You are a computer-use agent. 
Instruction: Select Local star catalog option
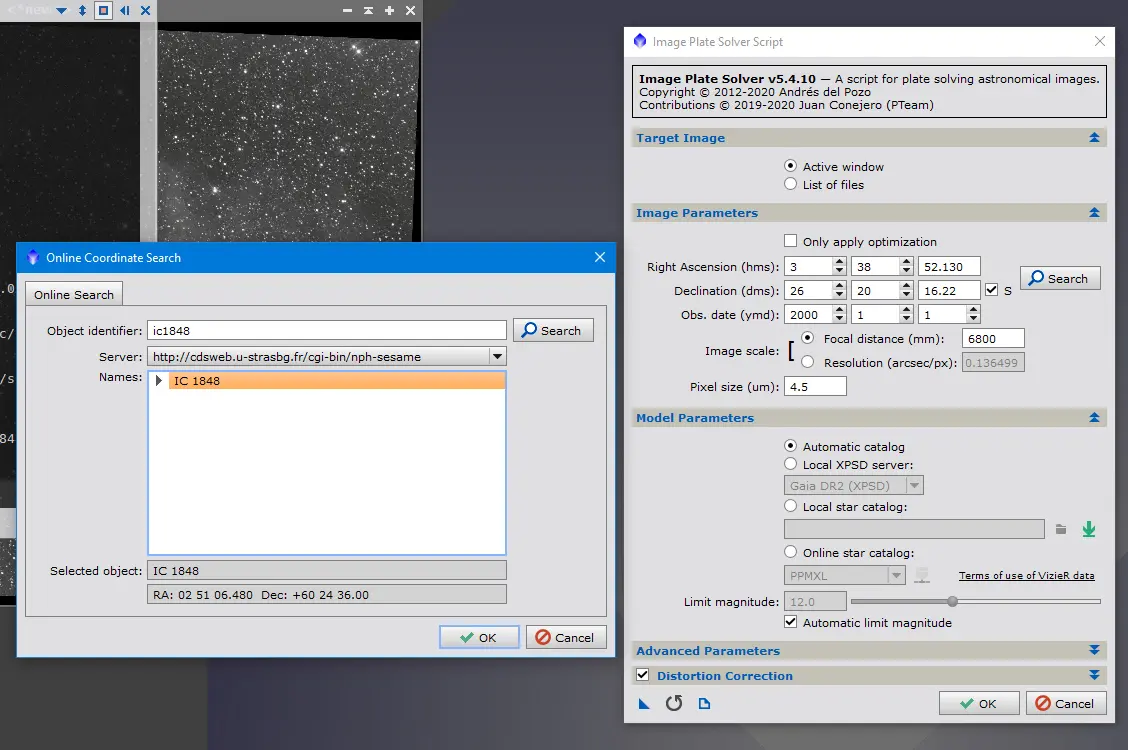(791, 506)
